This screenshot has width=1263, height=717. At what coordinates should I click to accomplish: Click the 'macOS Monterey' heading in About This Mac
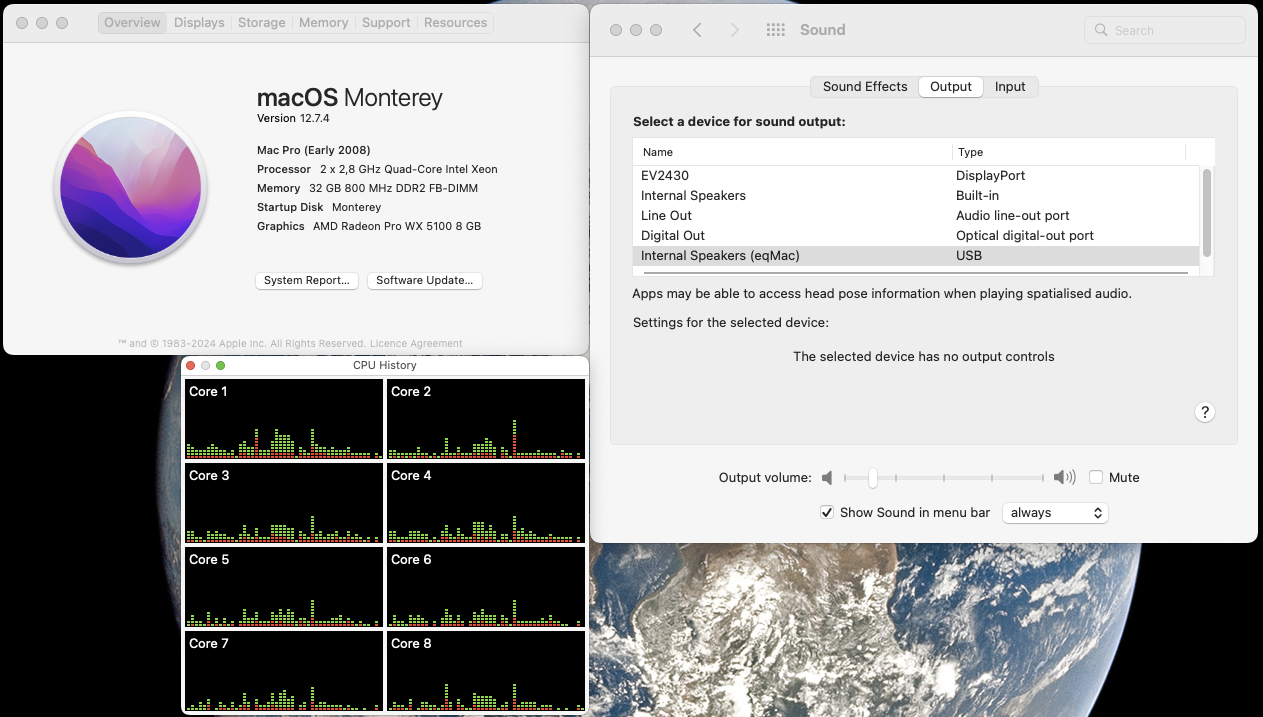[x=350, y=98]
